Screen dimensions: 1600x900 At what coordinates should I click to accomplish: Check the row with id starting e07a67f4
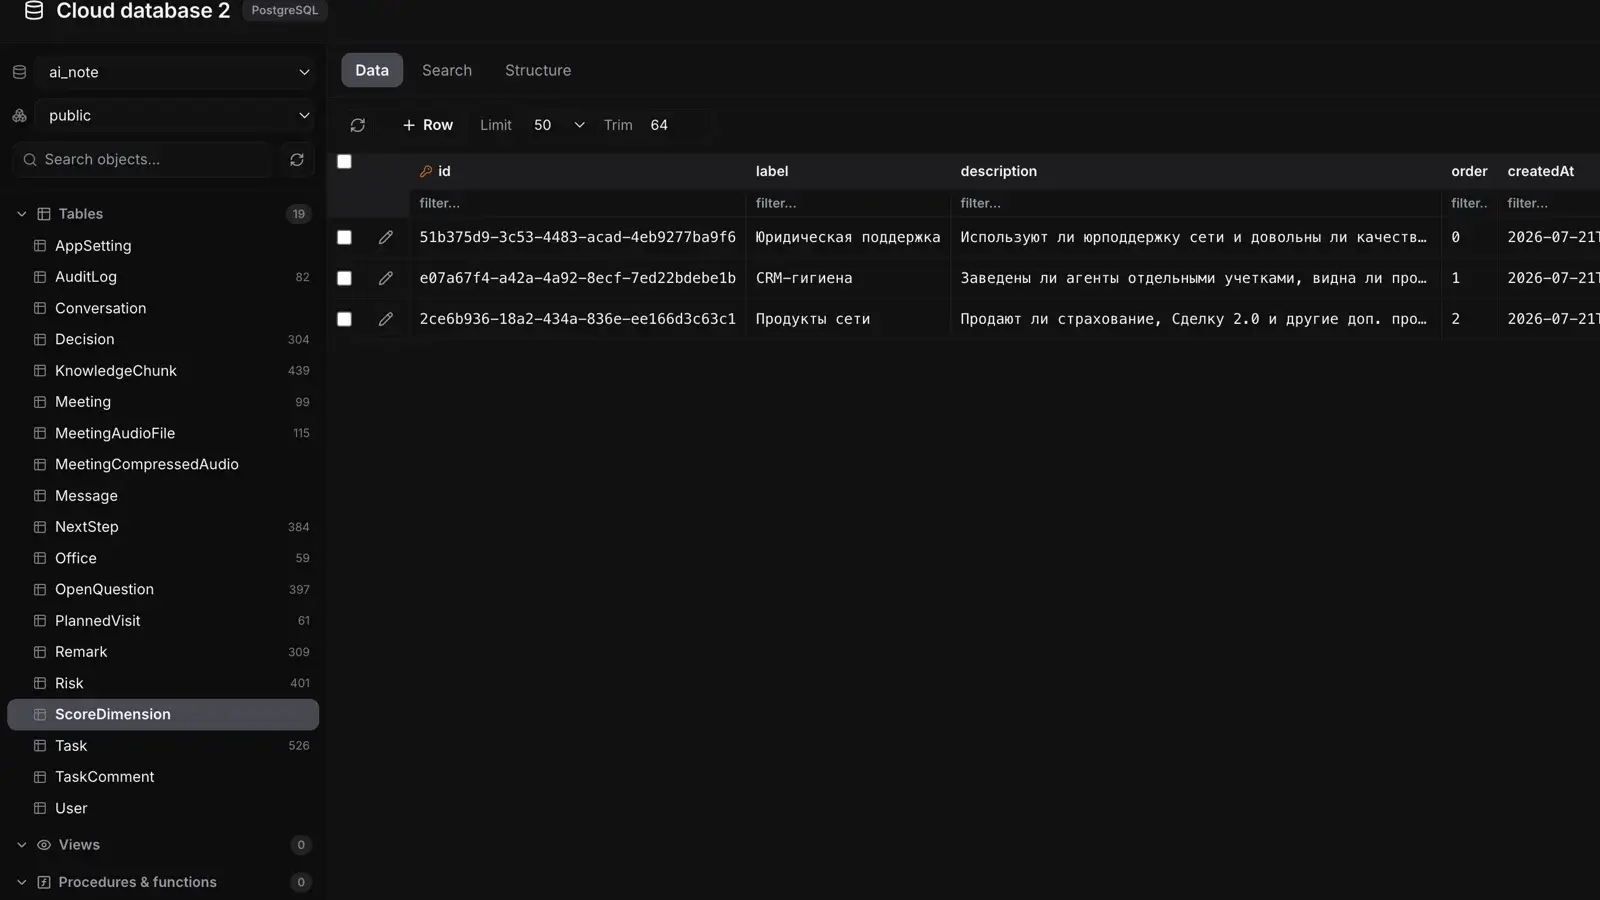pyautogui.click(x=344, y=278)
